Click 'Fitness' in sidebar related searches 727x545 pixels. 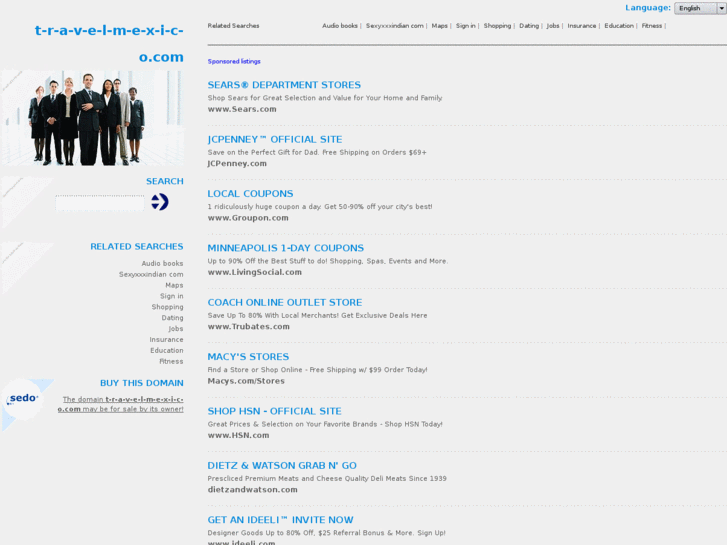172,361
